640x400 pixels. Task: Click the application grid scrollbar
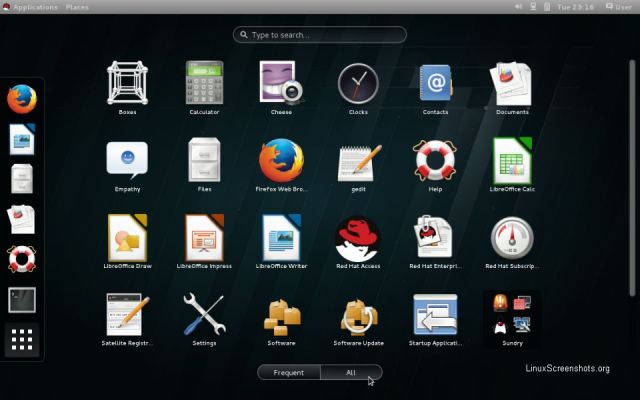point(632,178)
